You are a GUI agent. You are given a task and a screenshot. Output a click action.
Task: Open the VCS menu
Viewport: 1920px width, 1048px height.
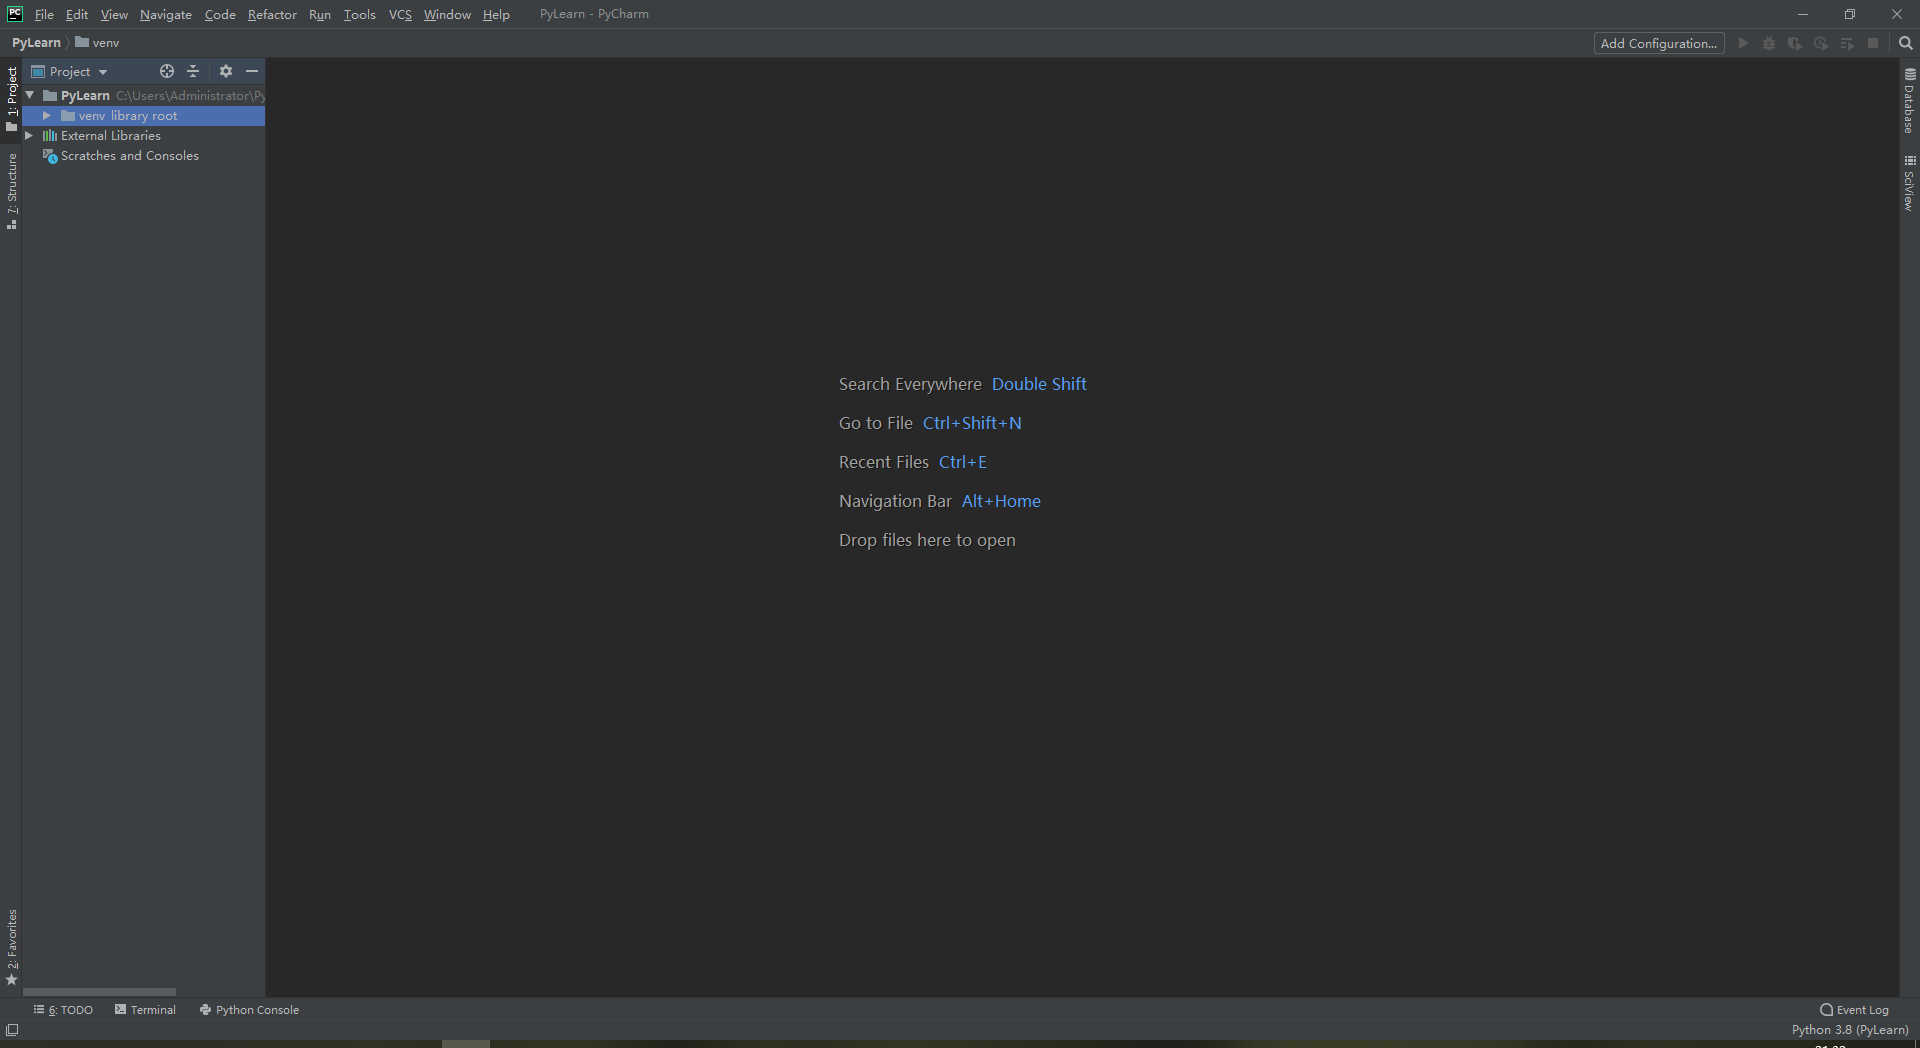(x=400, y=14)
